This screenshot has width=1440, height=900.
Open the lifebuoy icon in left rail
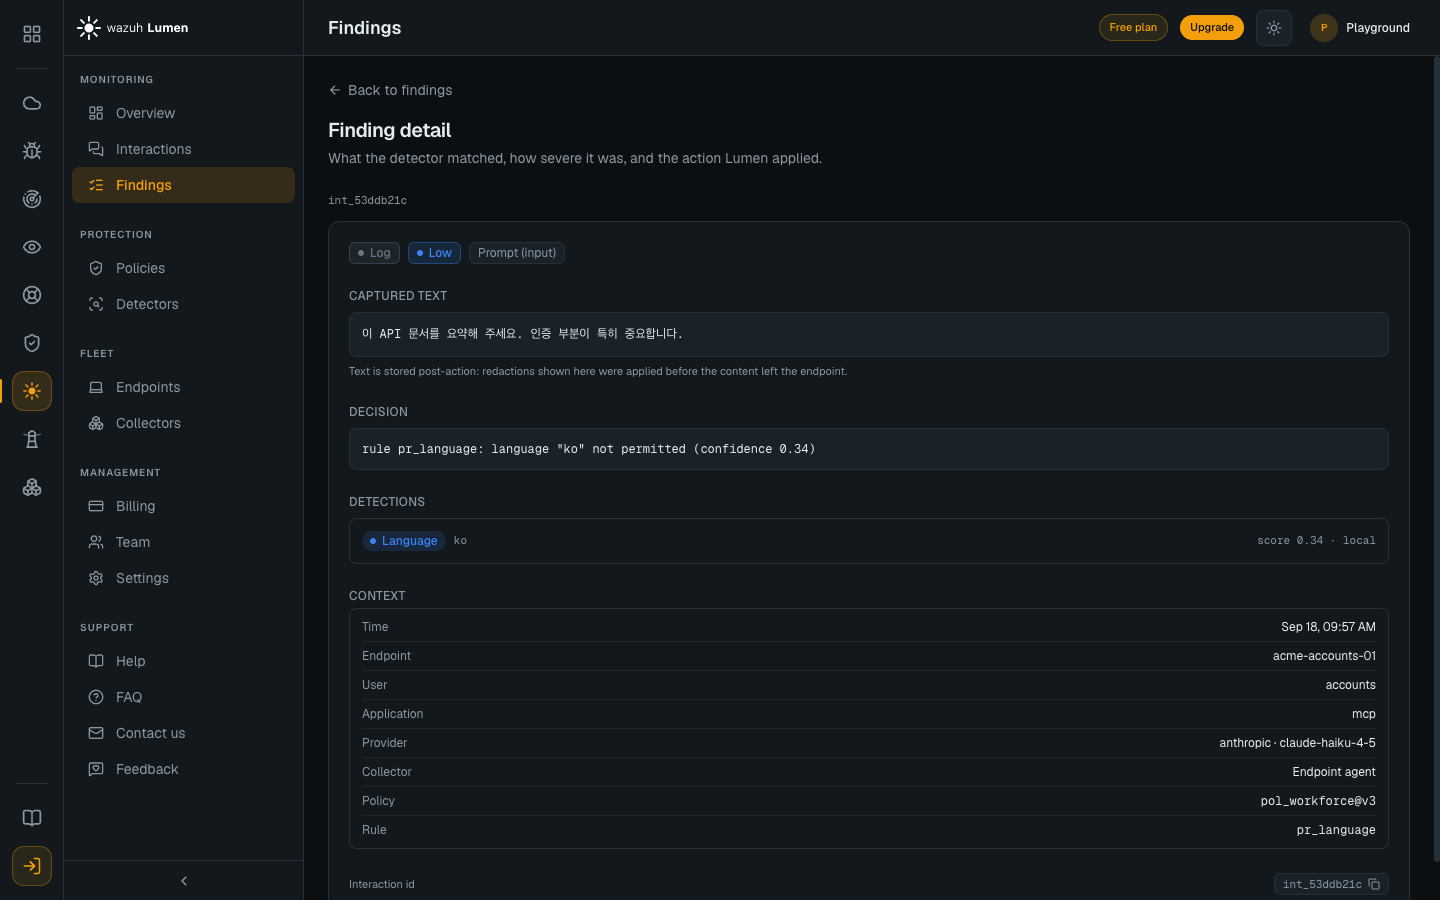tap(32, 295)
